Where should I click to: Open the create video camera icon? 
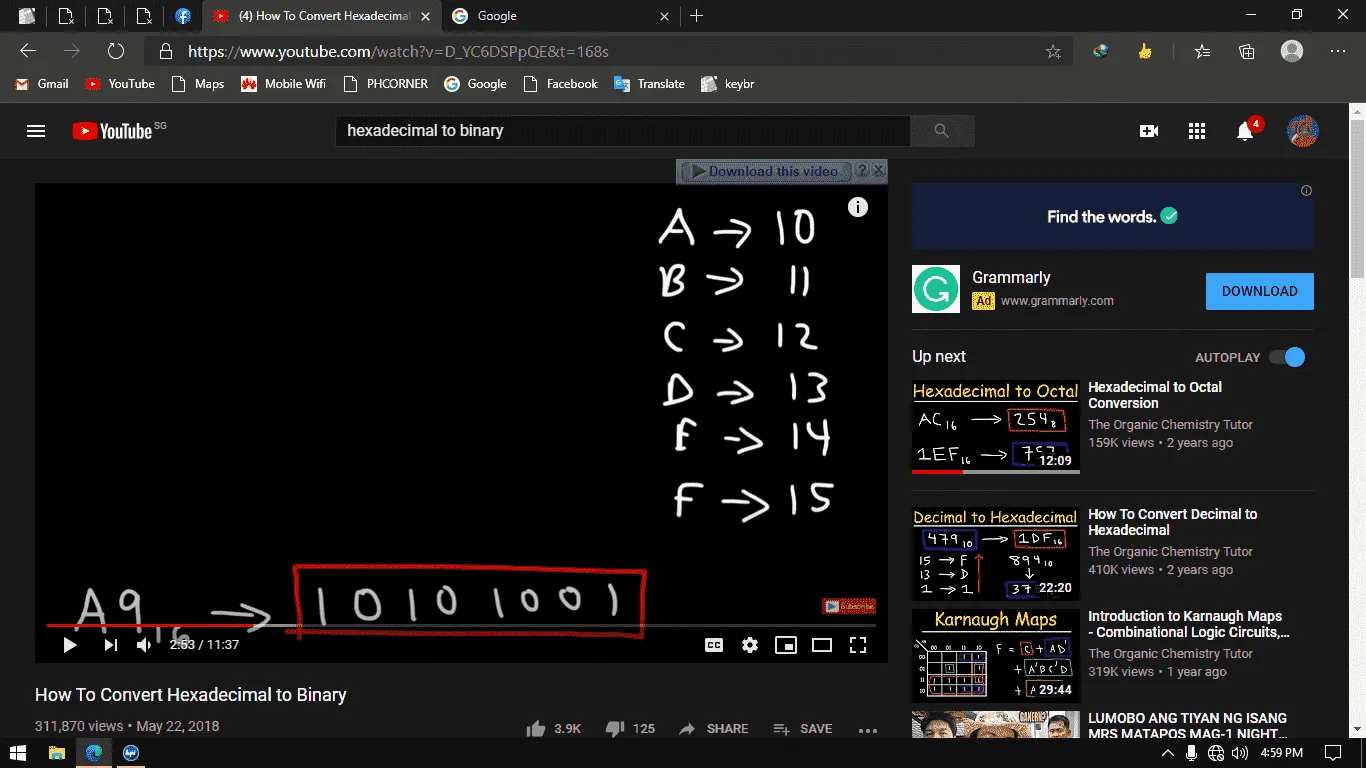pos(1149,131)
